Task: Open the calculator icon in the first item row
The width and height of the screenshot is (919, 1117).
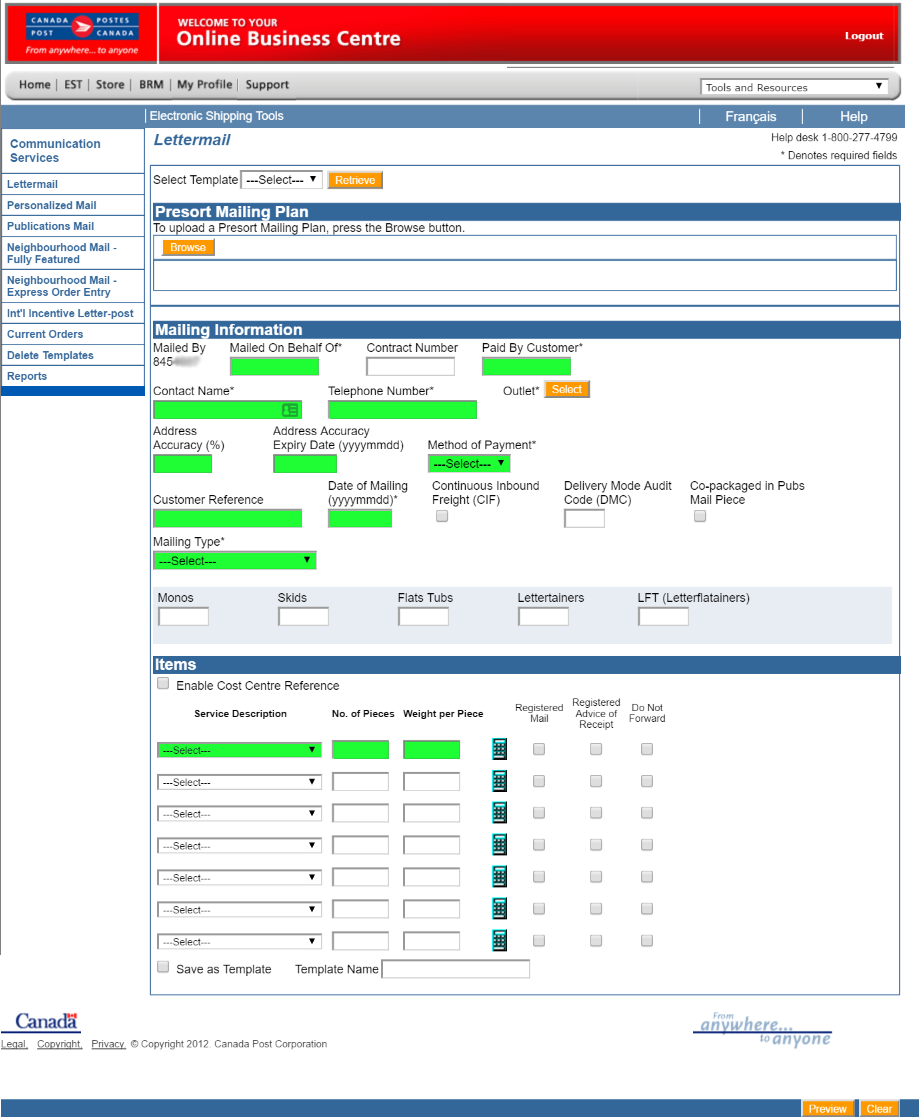Action: pos(499,749)
